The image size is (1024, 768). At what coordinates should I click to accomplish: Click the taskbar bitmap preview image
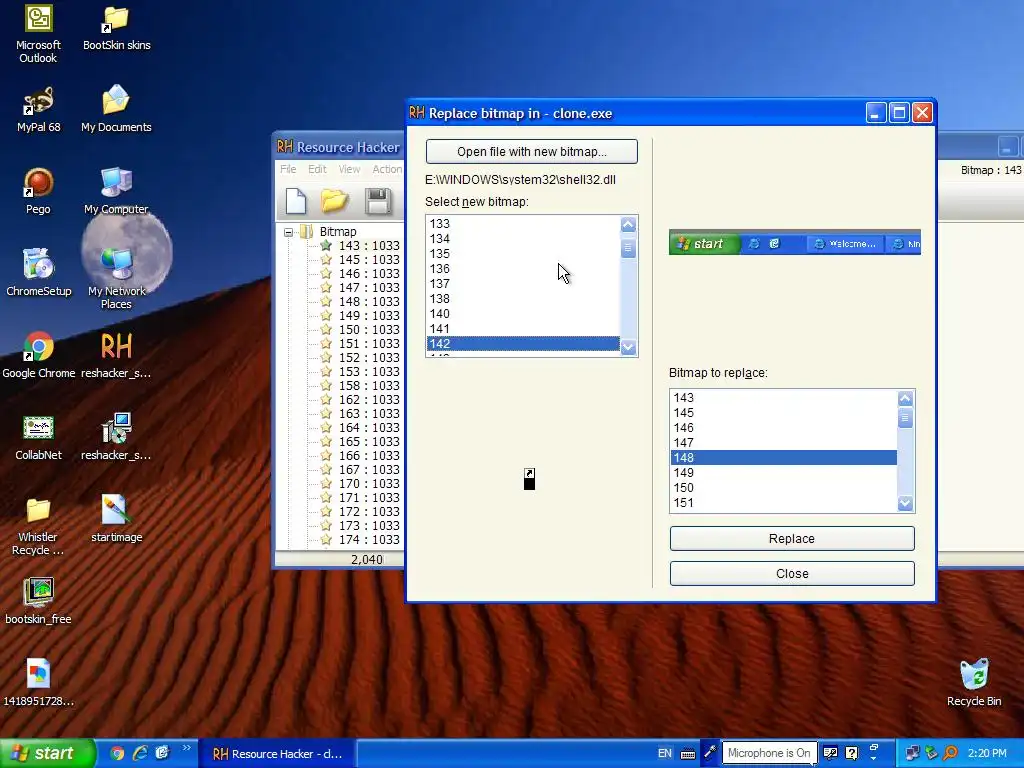[x=795, y=243]
